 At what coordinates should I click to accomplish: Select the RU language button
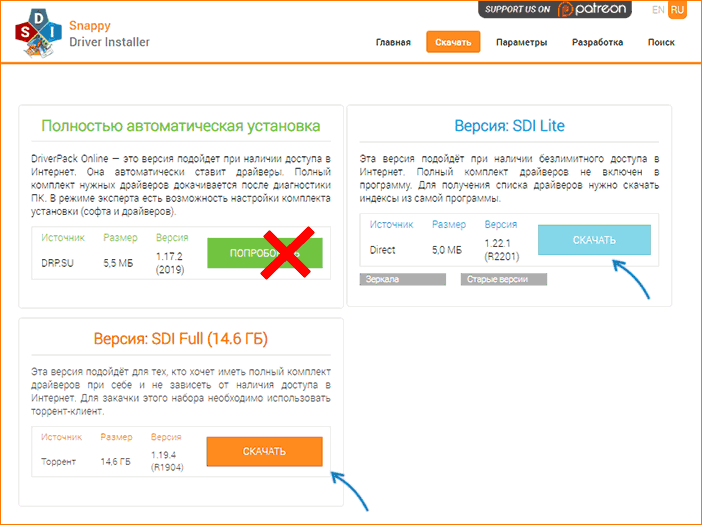[x=677, y=10]
